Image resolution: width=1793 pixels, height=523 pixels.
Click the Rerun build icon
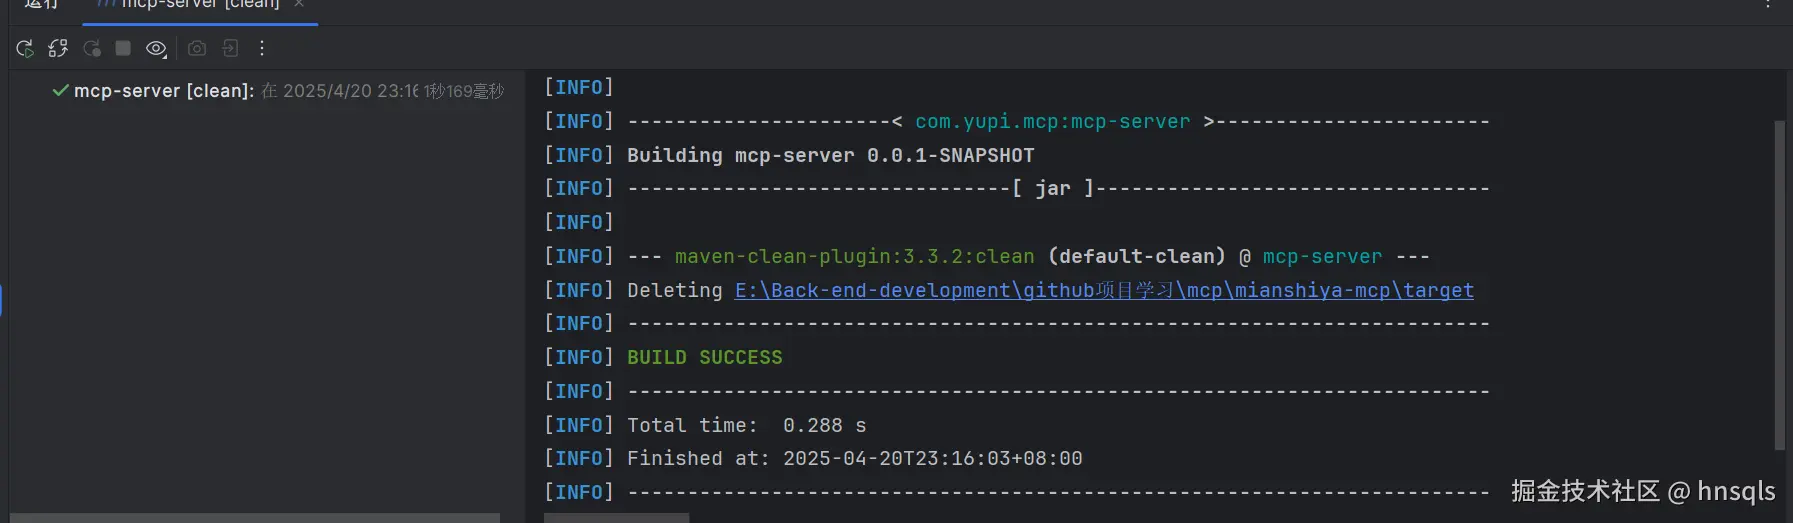pos(25,48)
